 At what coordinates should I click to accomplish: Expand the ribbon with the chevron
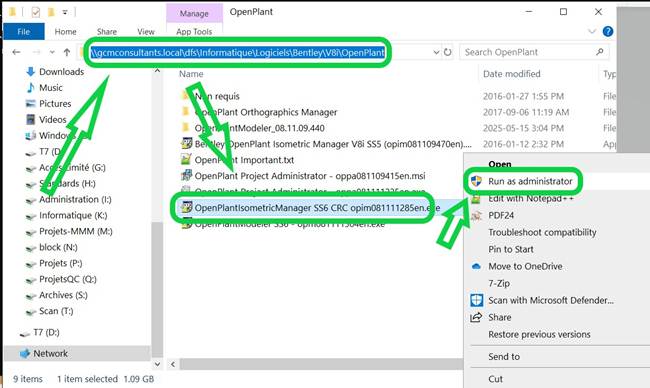coord(592,32)
